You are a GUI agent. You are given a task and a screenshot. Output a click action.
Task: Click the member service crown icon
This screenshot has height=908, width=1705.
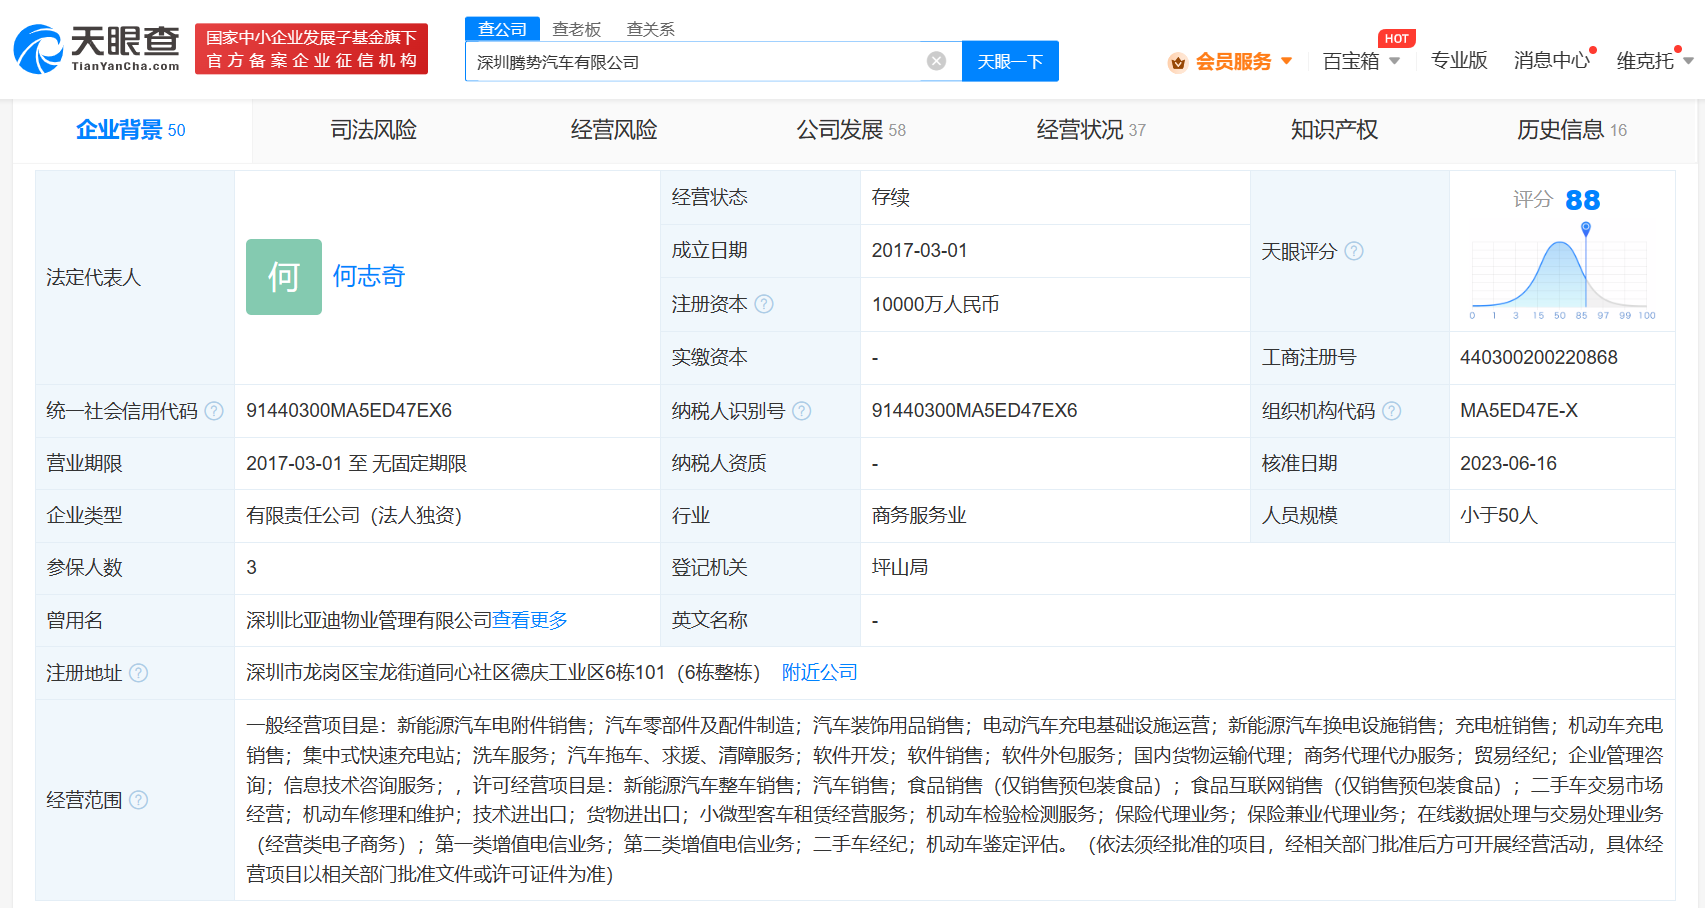pyautogui.click(x=1178, y=62)
